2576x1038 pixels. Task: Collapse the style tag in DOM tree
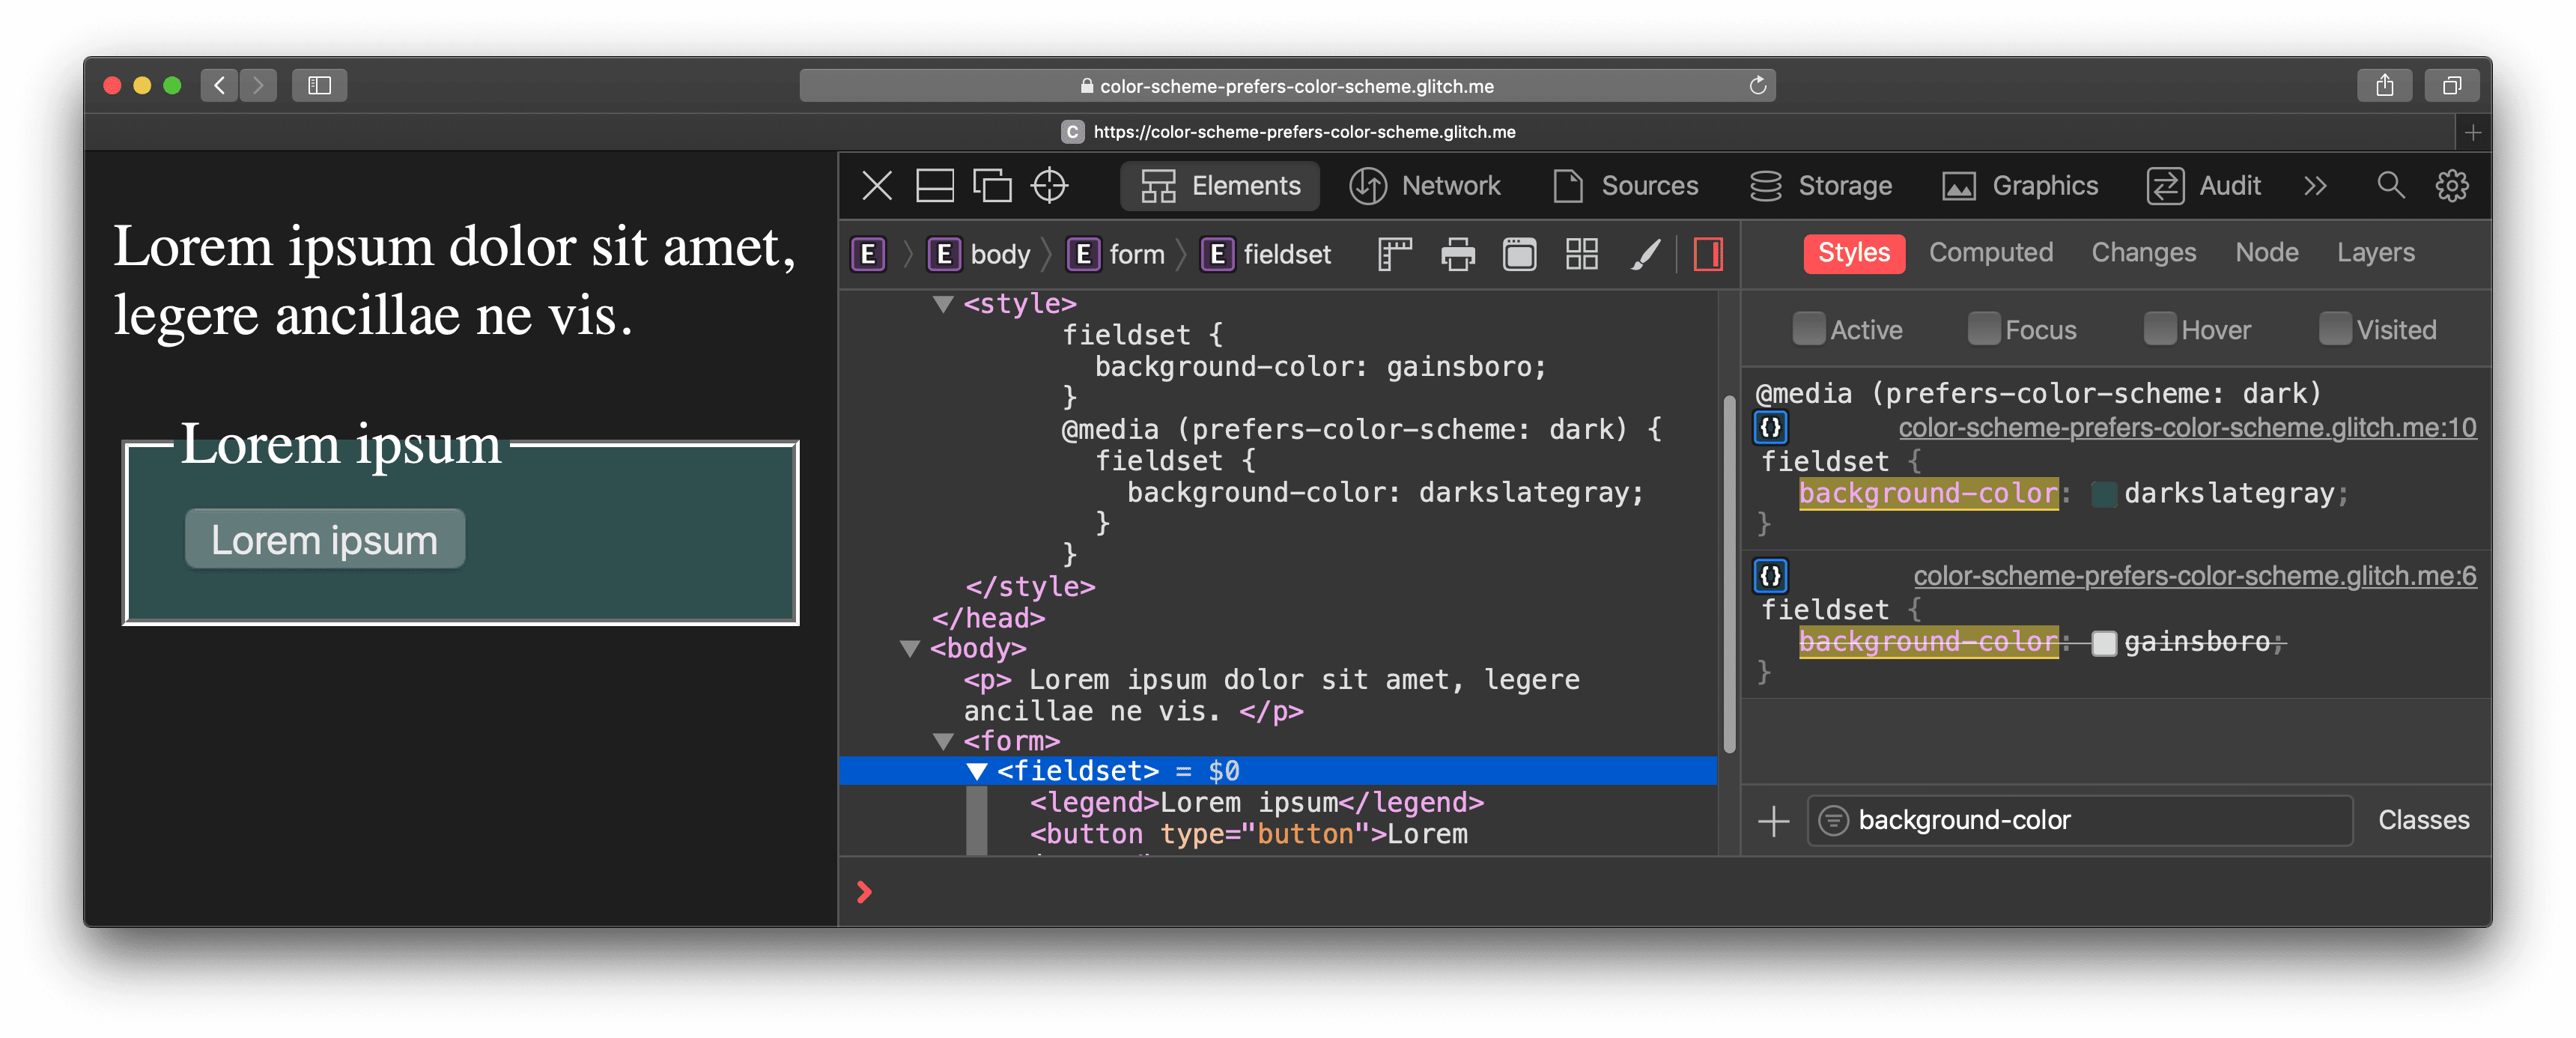941,303
